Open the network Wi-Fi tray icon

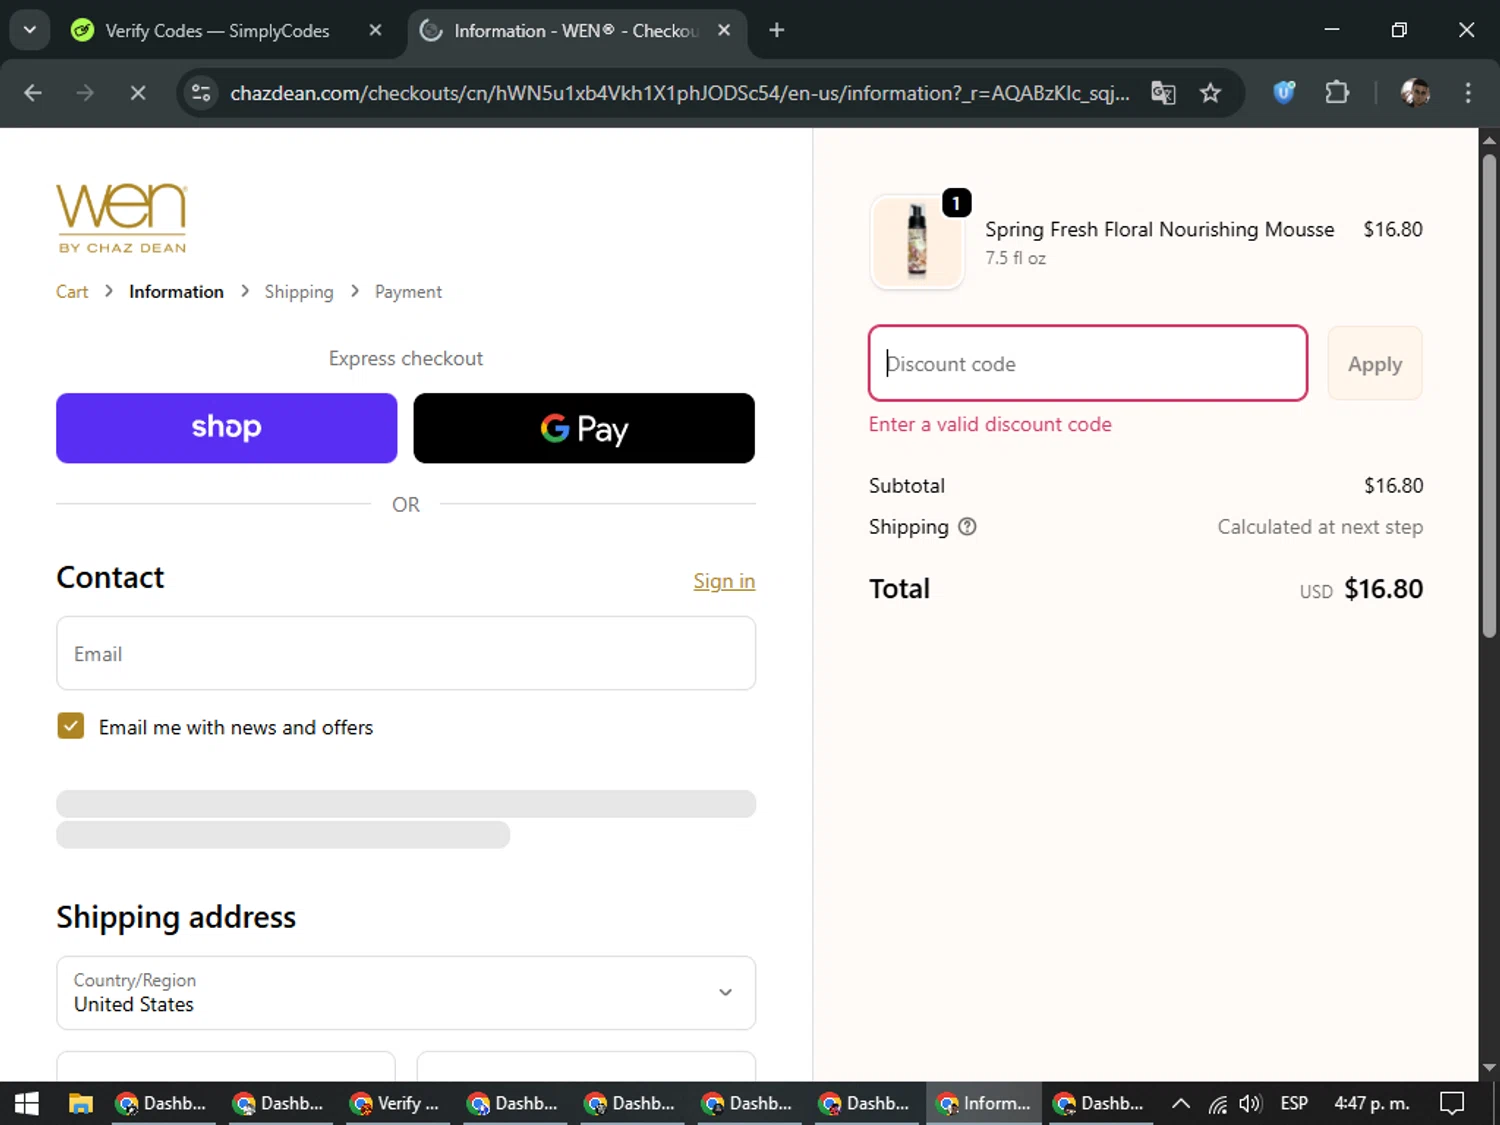pyautogui.click(x=1217, y=1104)
